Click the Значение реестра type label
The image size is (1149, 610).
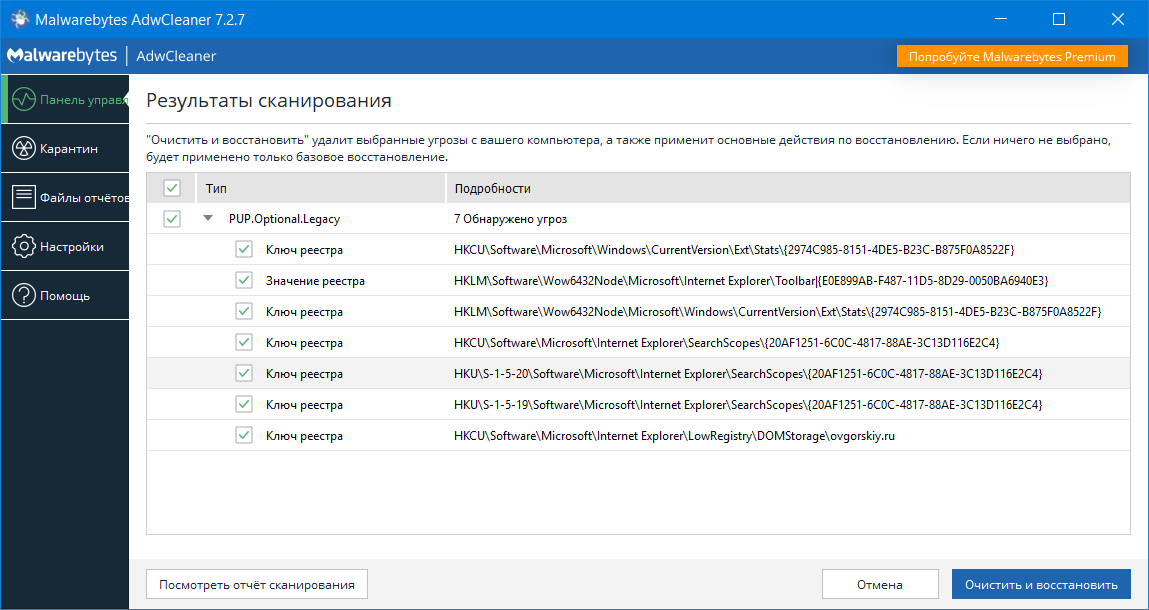click(315, 281)
